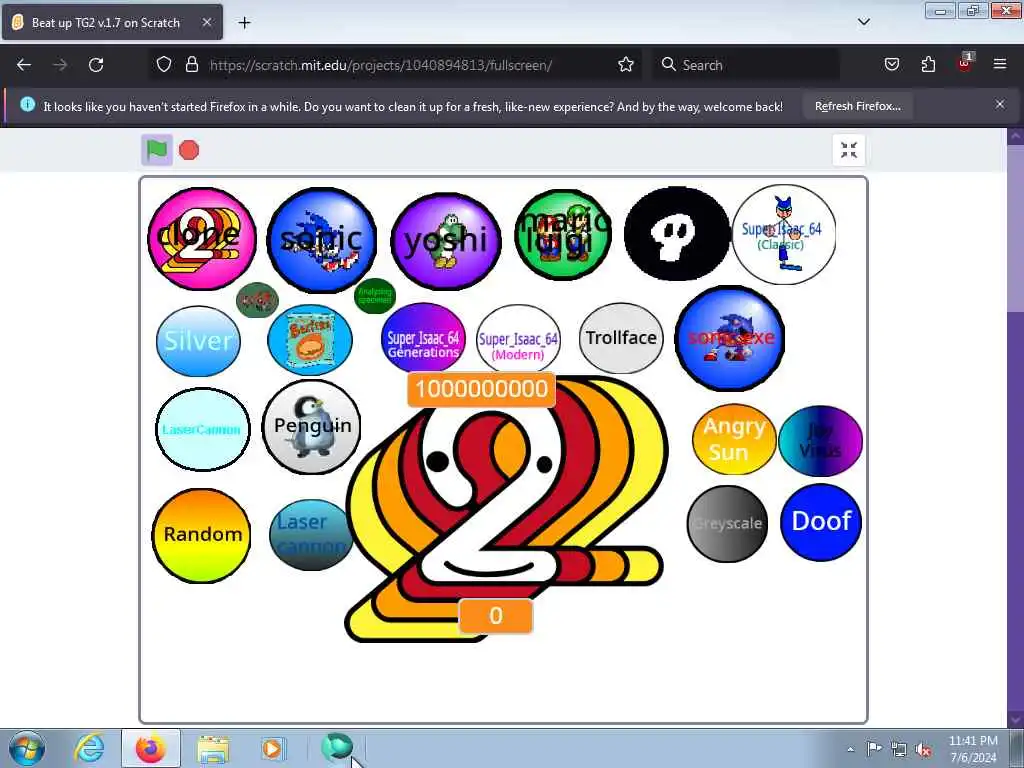Select the light blue 'Silver' circle

coord(198,341)
